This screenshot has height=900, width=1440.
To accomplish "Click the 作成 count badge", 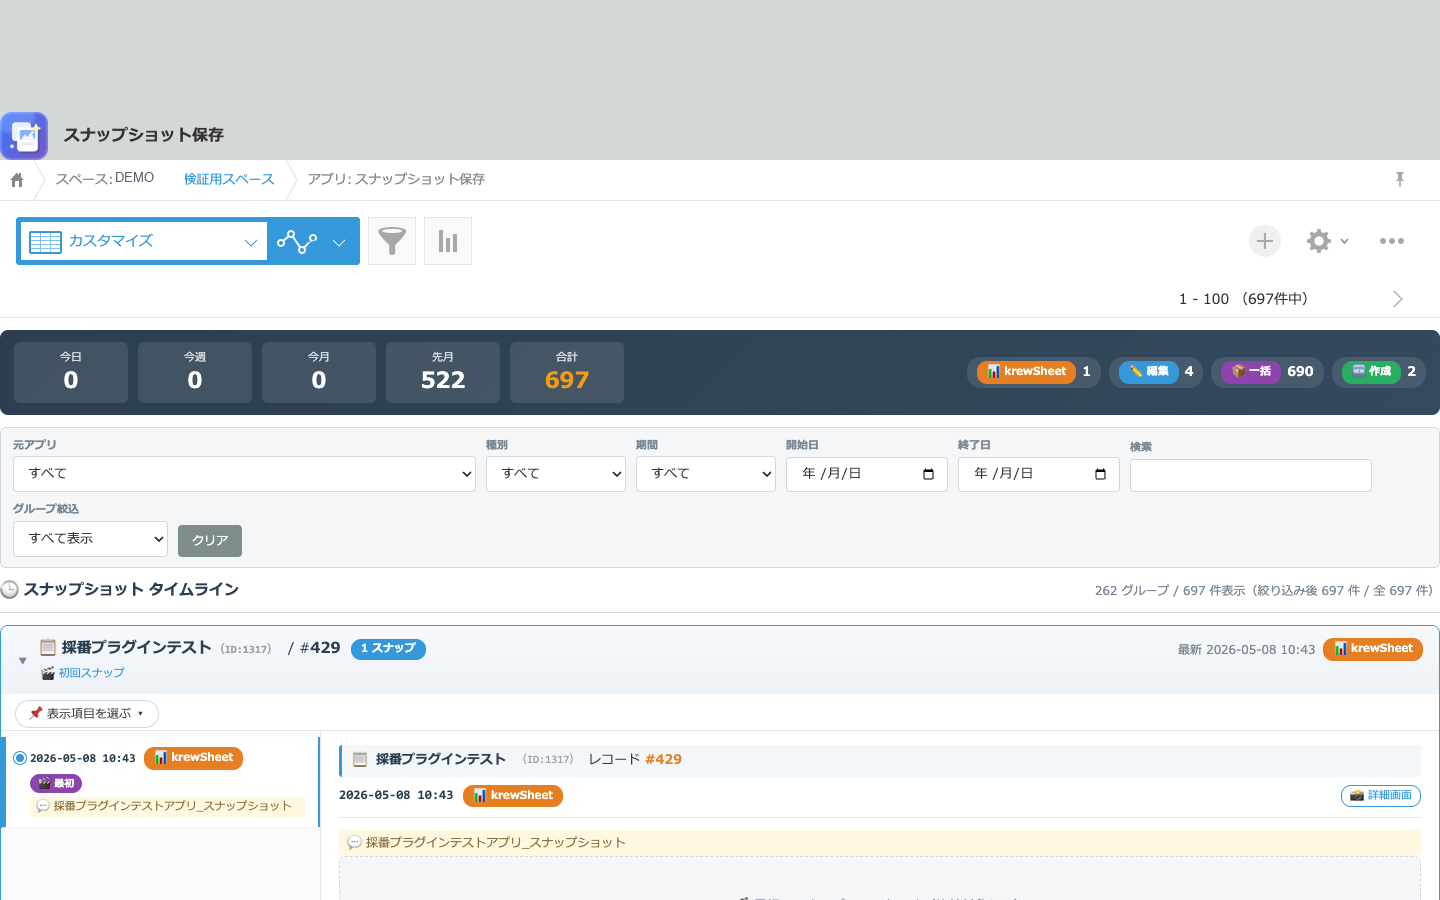I will 1379,372.
